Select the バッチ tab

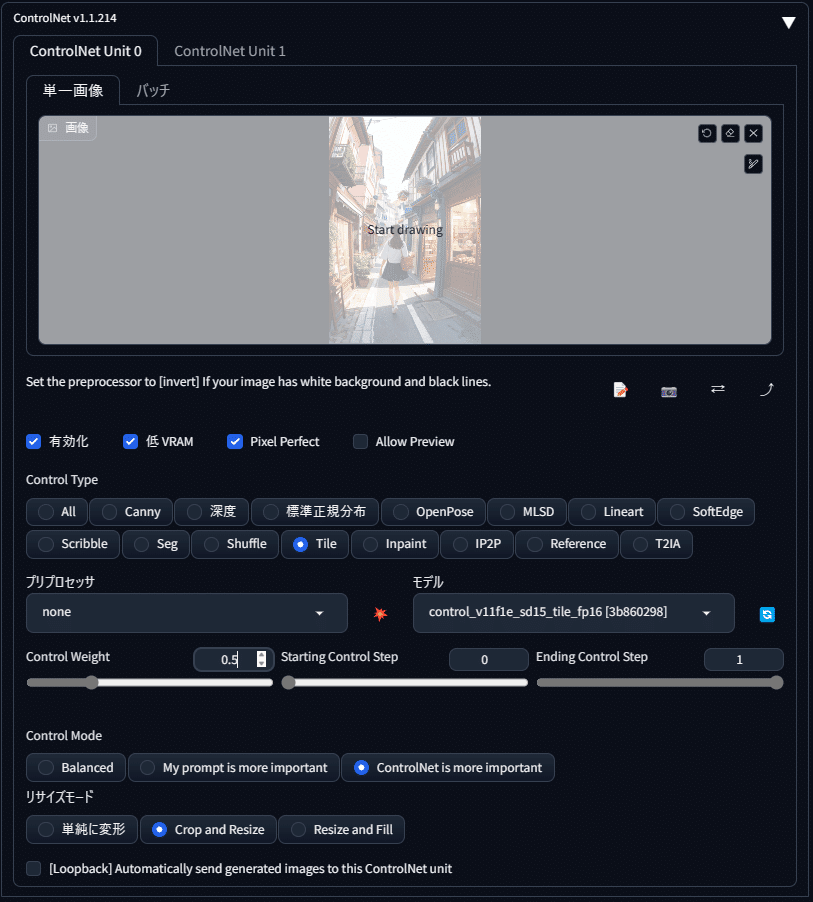[153, 90]
